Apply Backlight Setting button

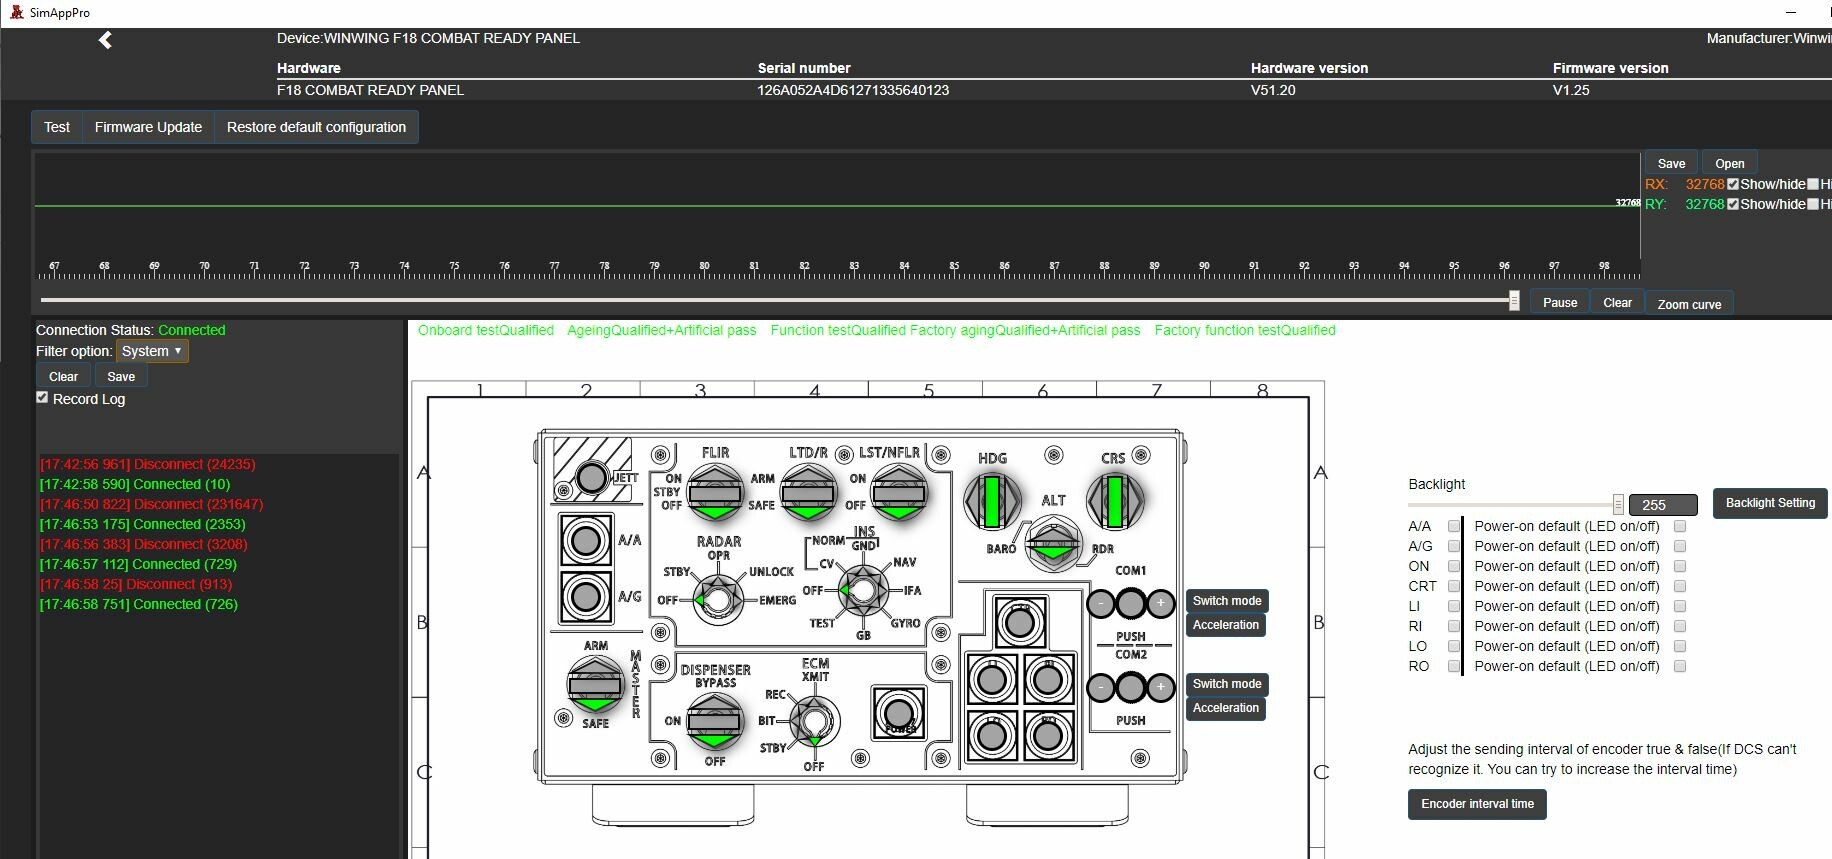coord(1770,503)
